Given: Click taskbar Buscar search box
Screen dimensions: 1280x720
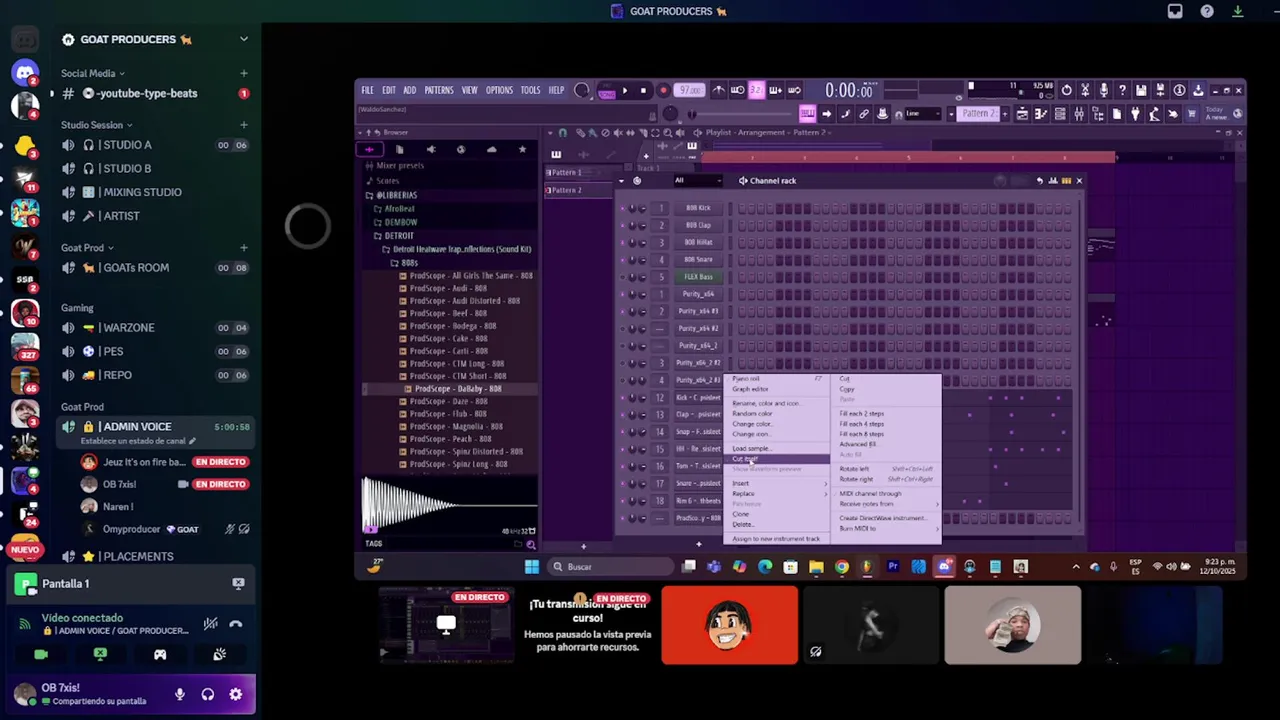Looking at the screenshot, I should click(x=610, y=567).
